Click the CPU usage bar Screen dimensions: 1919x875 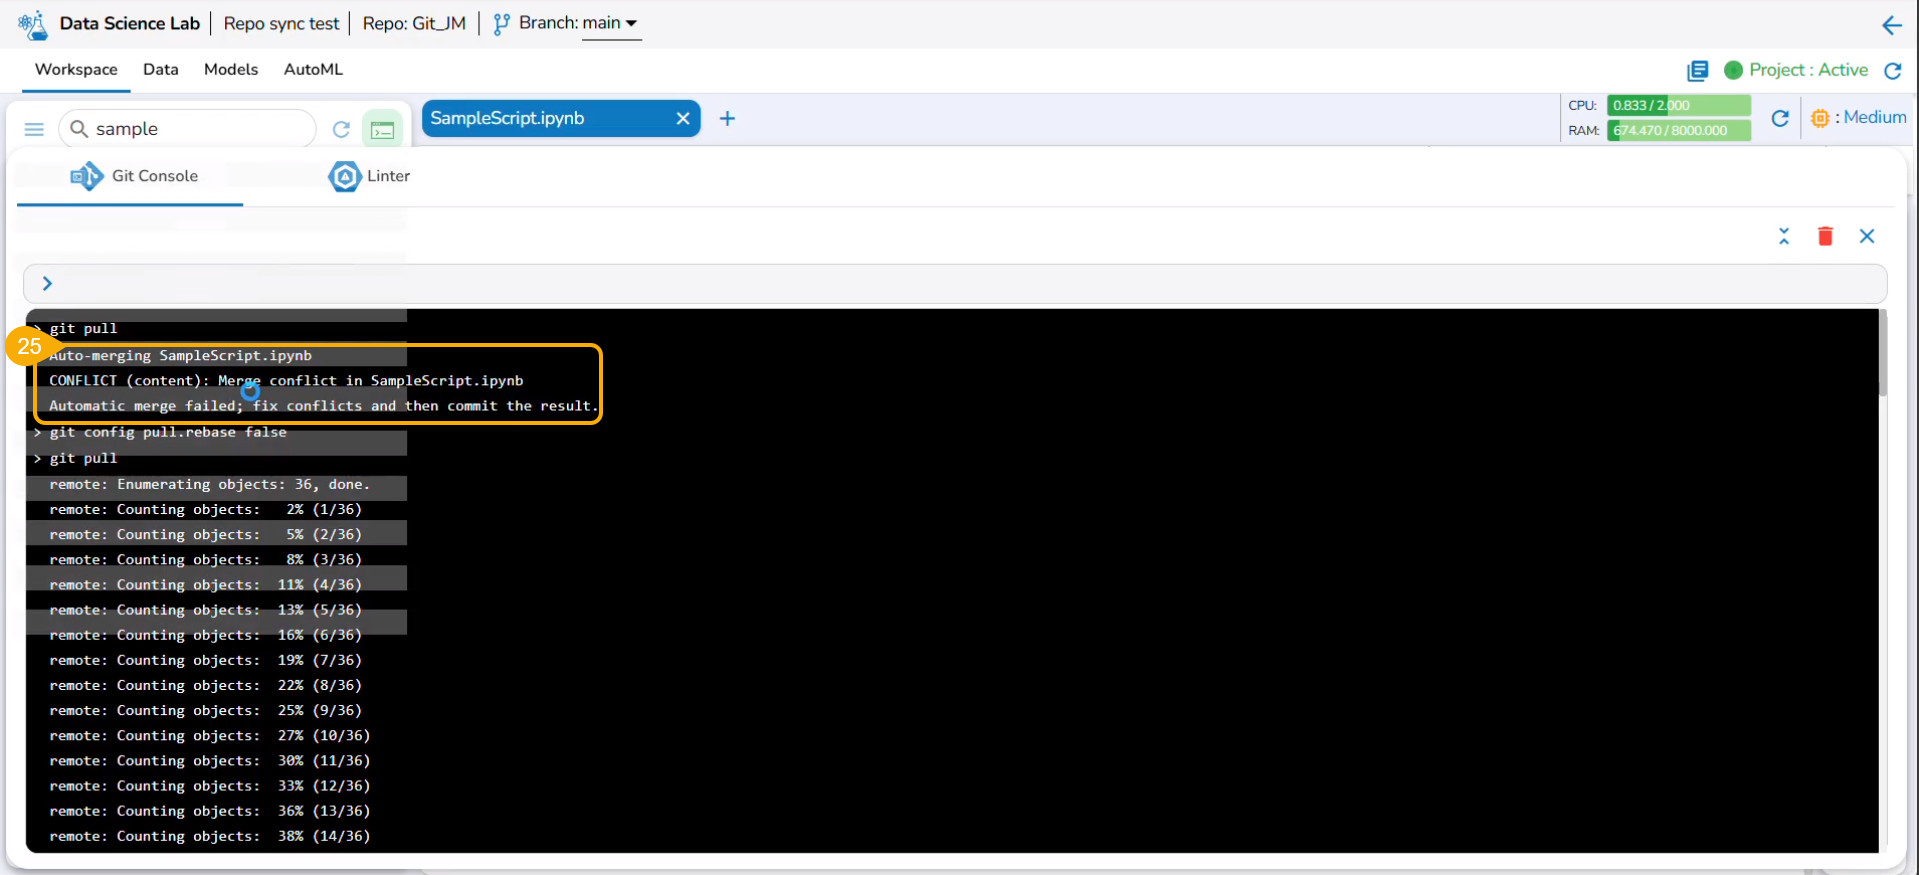click(x=1678, y=105)
